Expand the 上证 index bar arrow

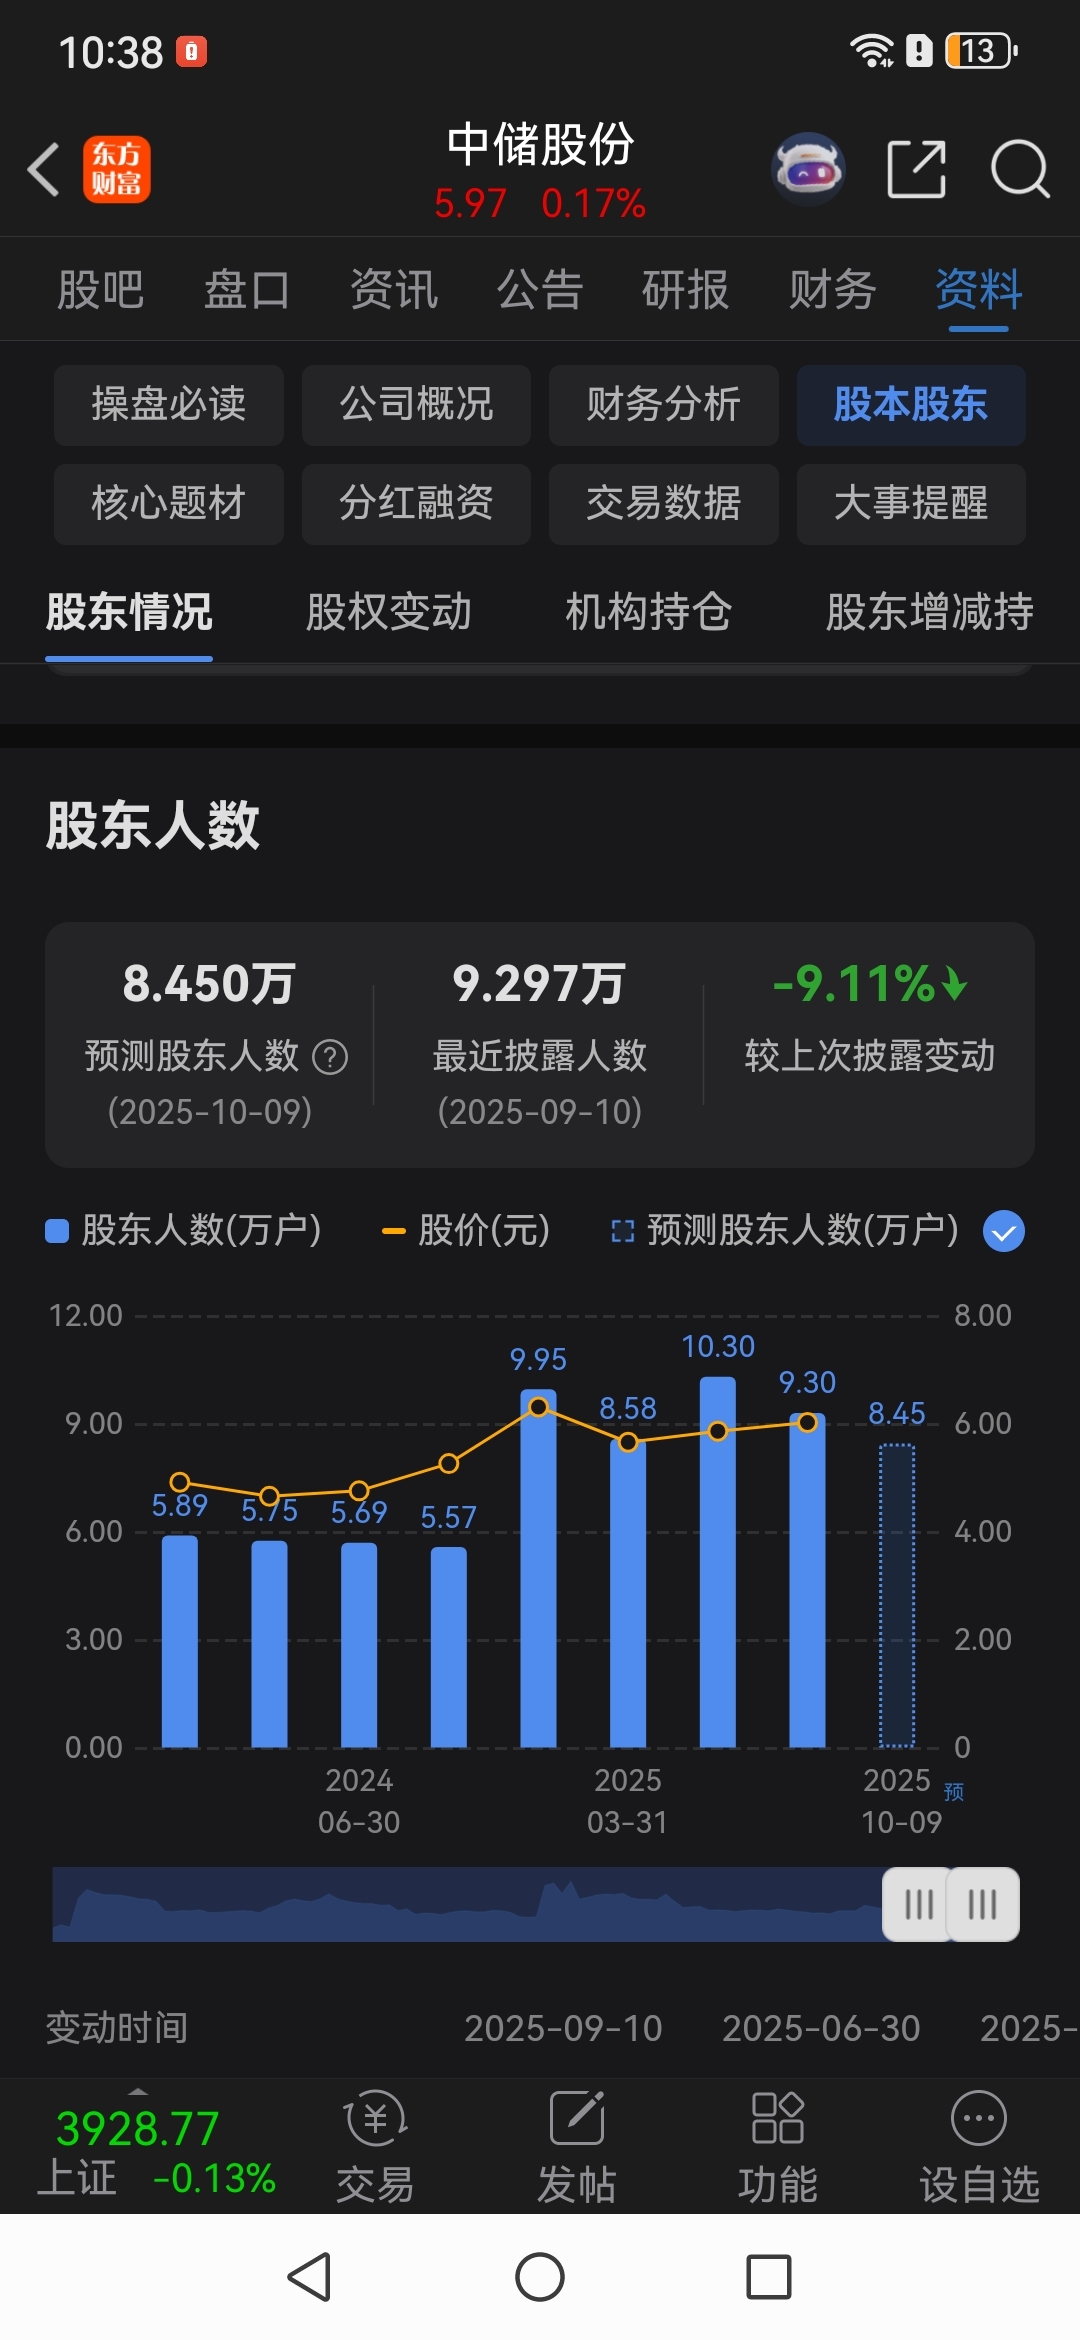pyautogui.click(x=138, y=2092)
